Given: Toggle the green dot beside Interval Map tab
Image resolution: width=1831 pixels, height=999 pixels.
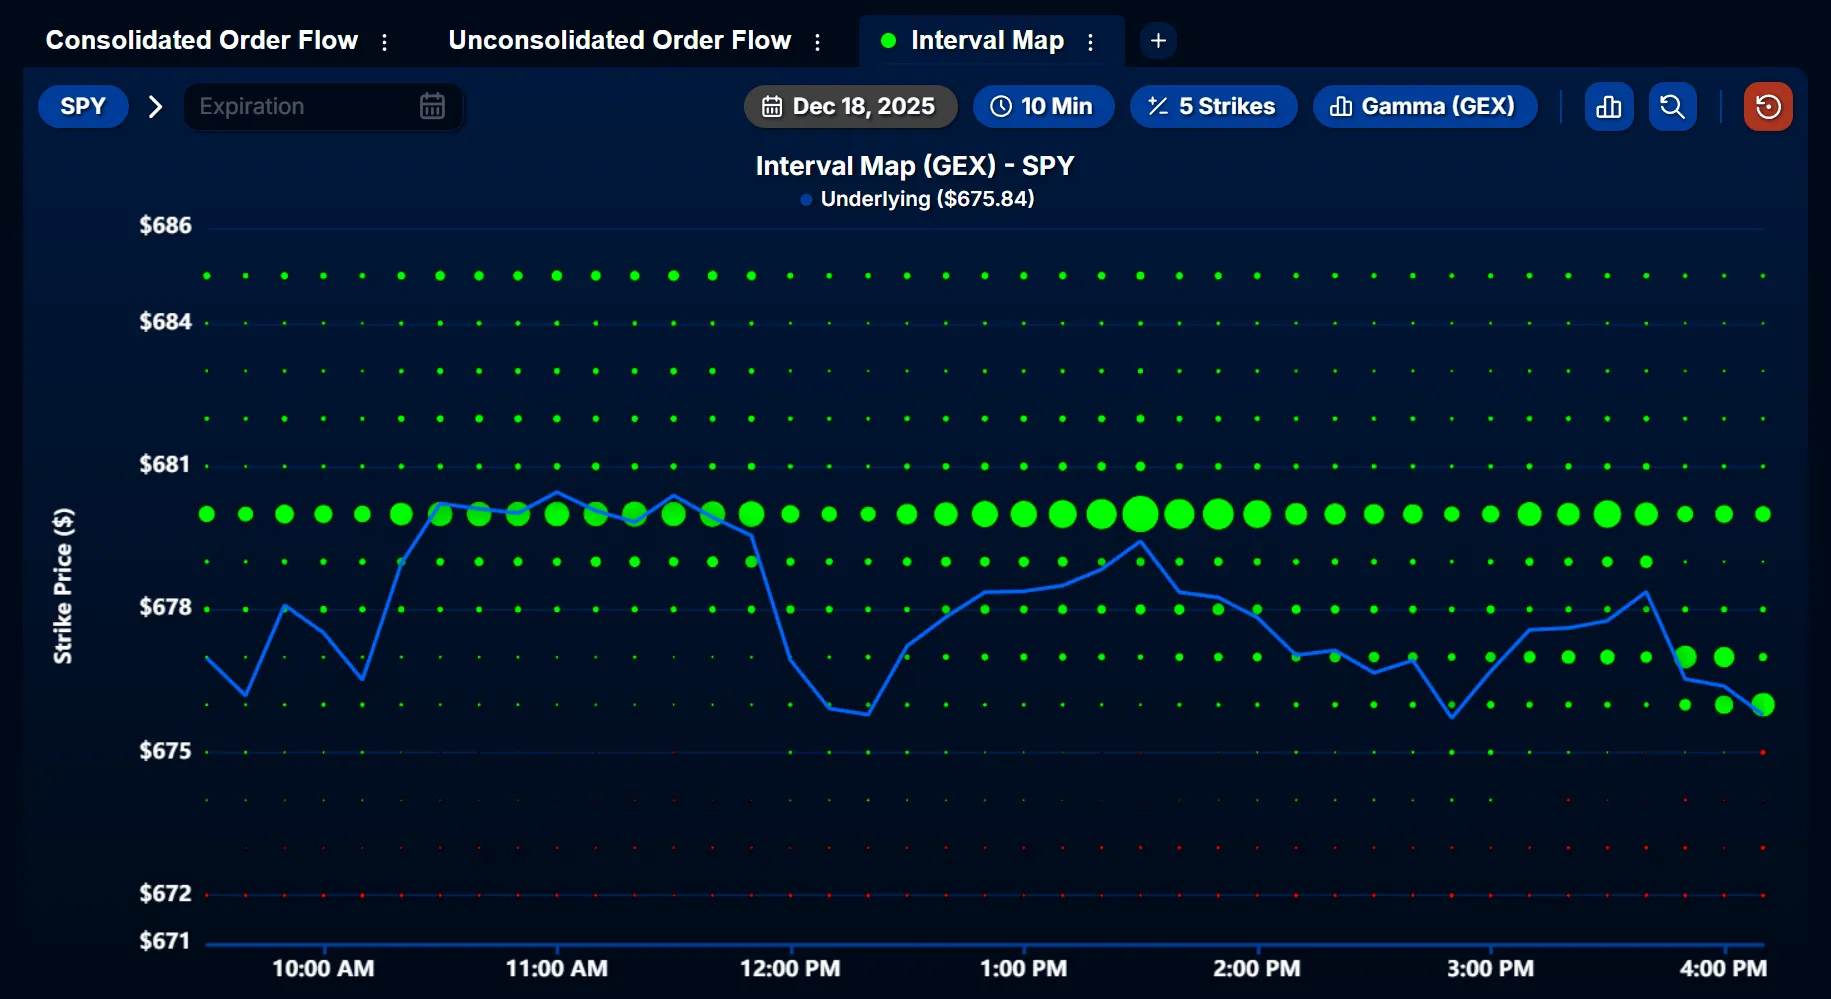Looking at the screenshot, I should pos(886,41).
